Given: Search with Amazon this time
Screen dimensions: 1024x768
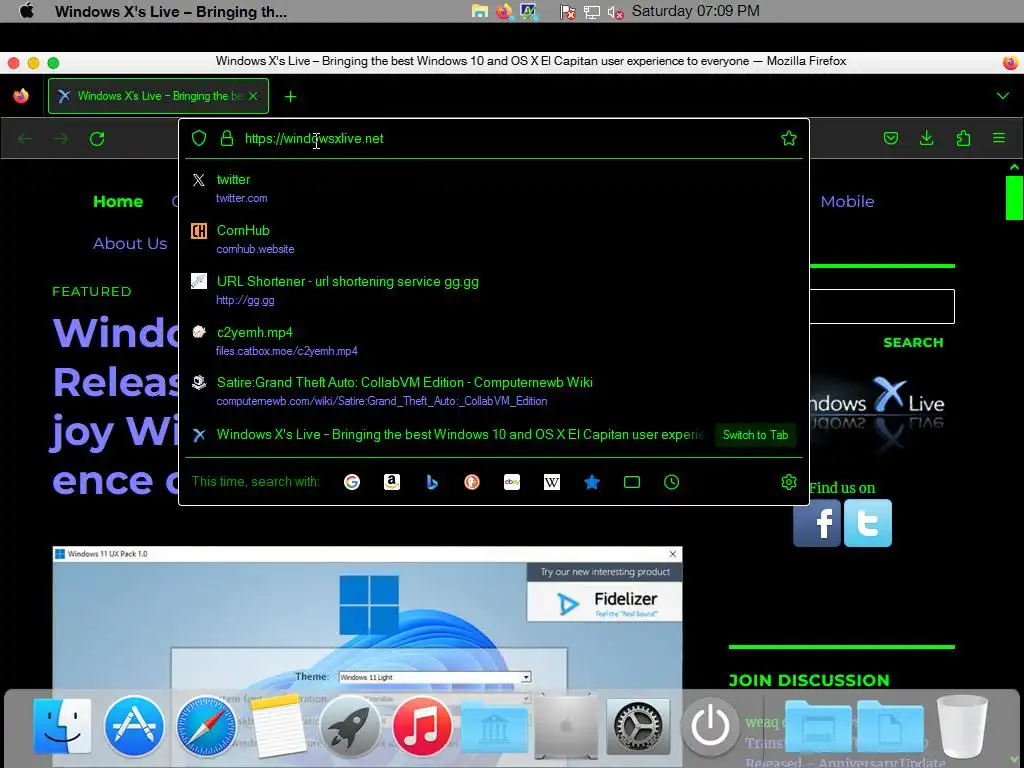Looking at the screenshot, I should pyautogui.click(x=392, y=482).
